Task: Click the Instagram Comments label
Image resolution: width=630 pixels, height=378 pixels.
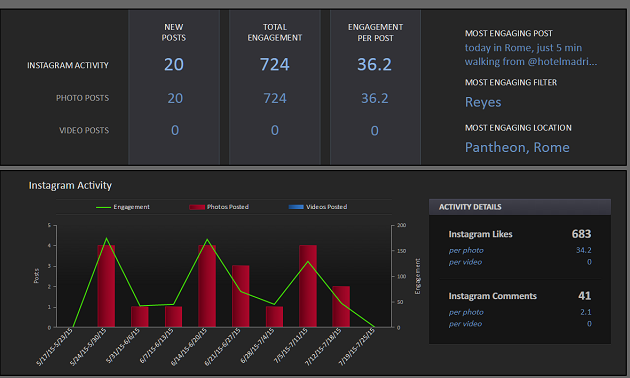Action: click(x=493, y=296)
